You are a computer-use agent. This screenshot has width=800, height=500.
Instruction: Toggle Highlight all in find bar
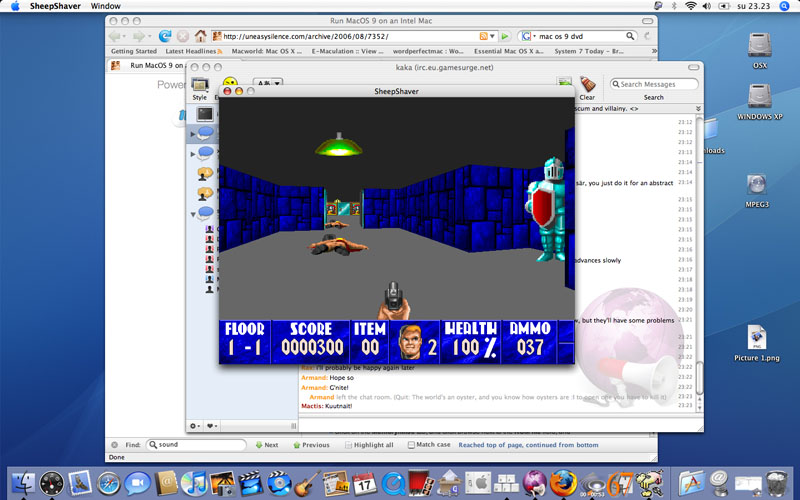click(368, 445)
